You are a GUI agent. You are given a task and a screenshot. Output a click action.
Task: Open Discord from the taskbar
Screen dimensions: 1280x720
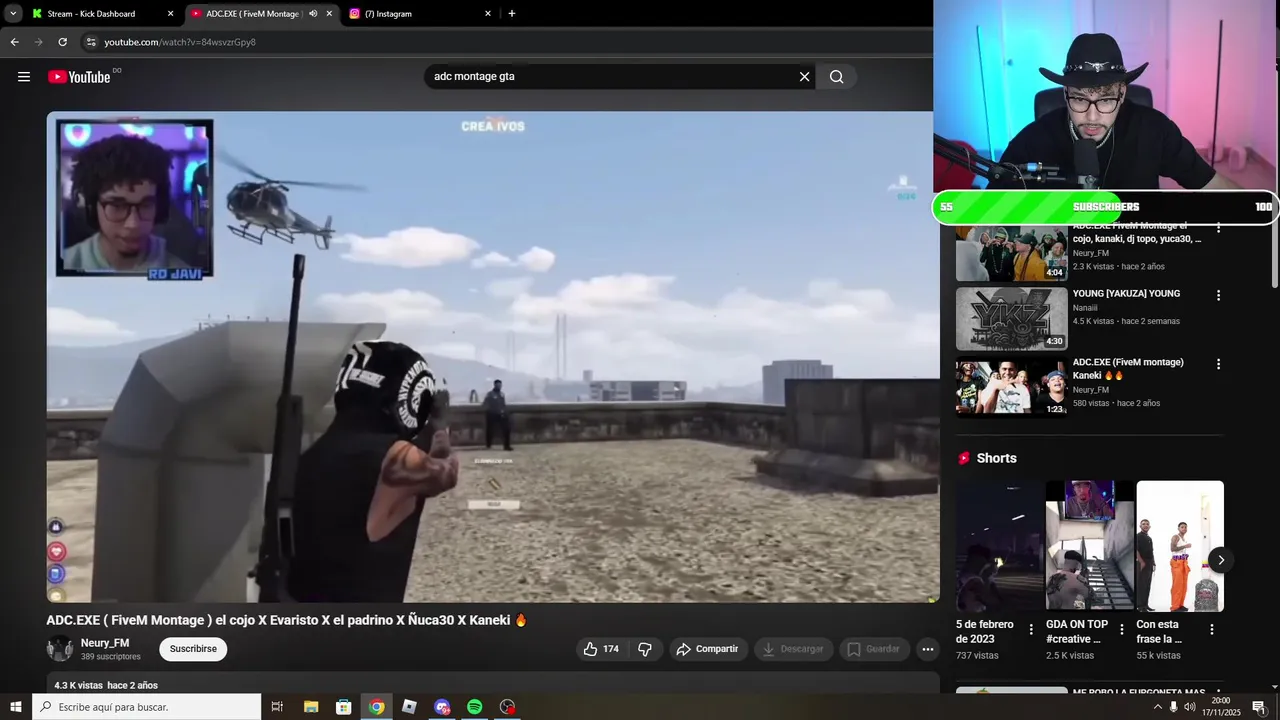(442, 707)
